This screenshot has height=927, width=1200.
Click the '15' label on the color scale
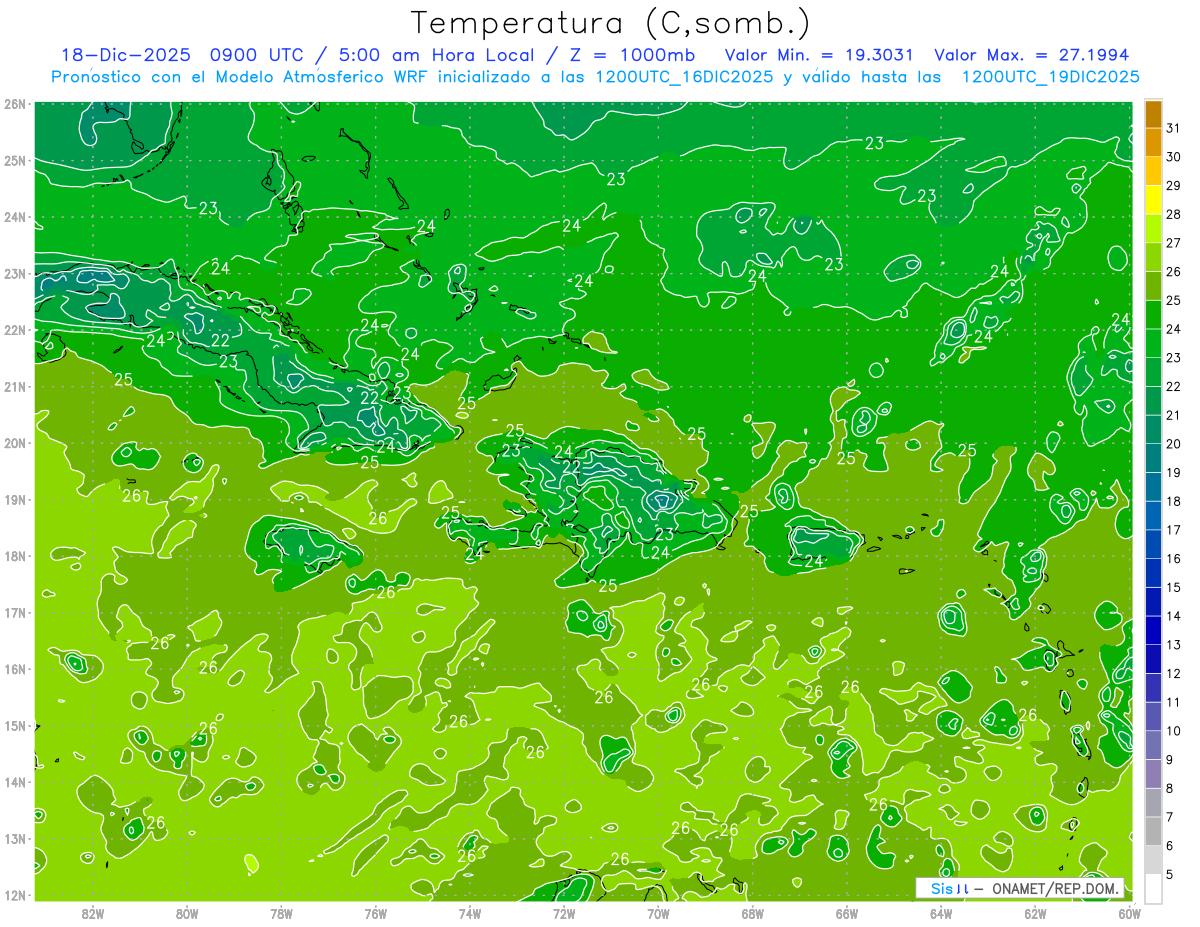(x=1174, y=588)
